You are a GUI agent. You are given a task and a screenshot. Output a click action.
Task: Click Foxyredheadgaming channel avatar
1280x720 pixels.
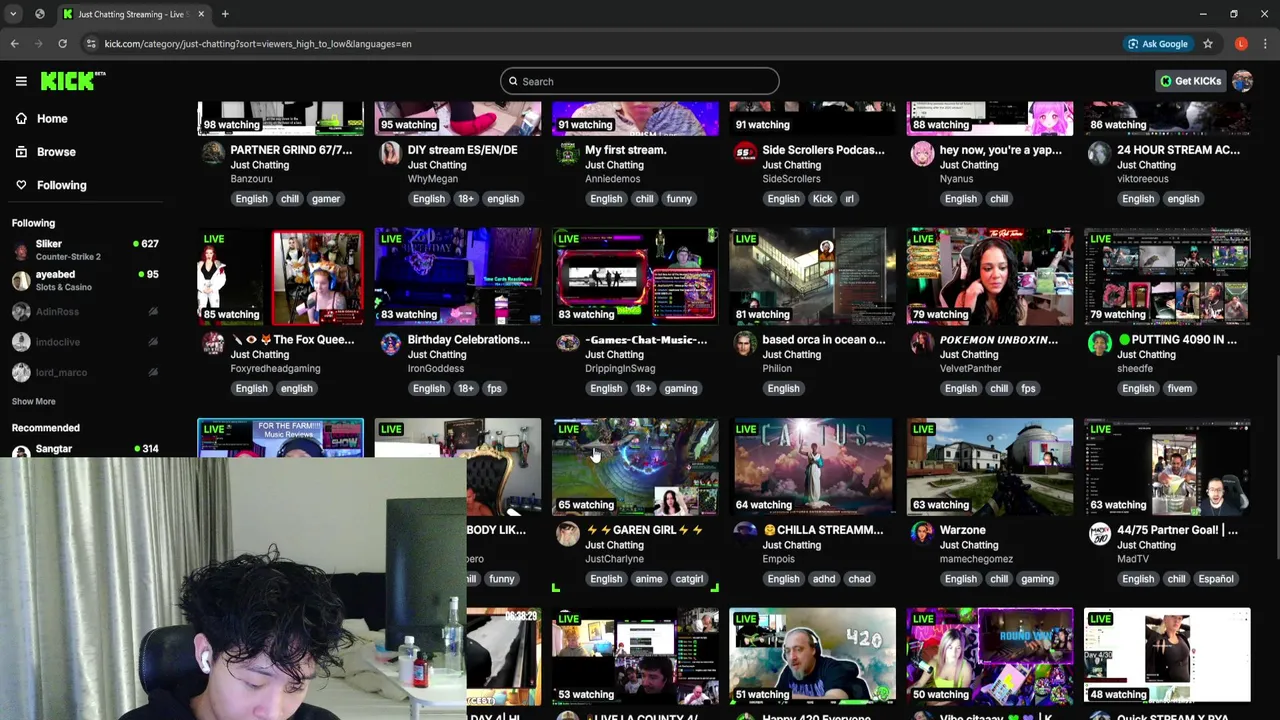point(213,343)
